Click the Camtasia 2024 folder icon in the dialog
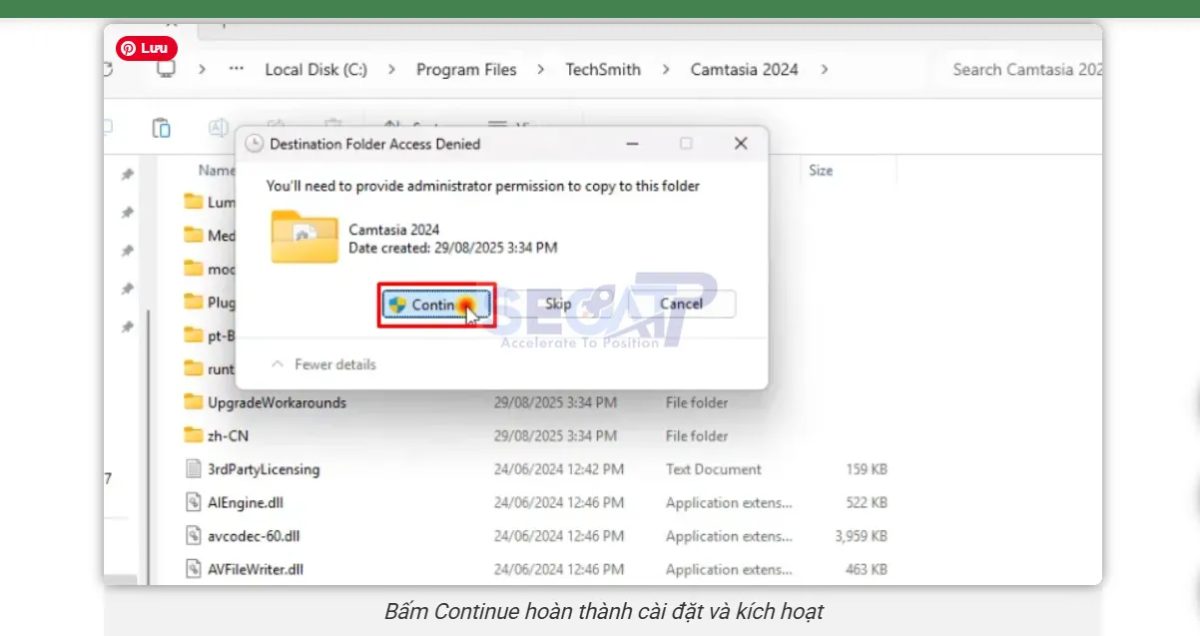1200x636 pixels. (304, 239)
